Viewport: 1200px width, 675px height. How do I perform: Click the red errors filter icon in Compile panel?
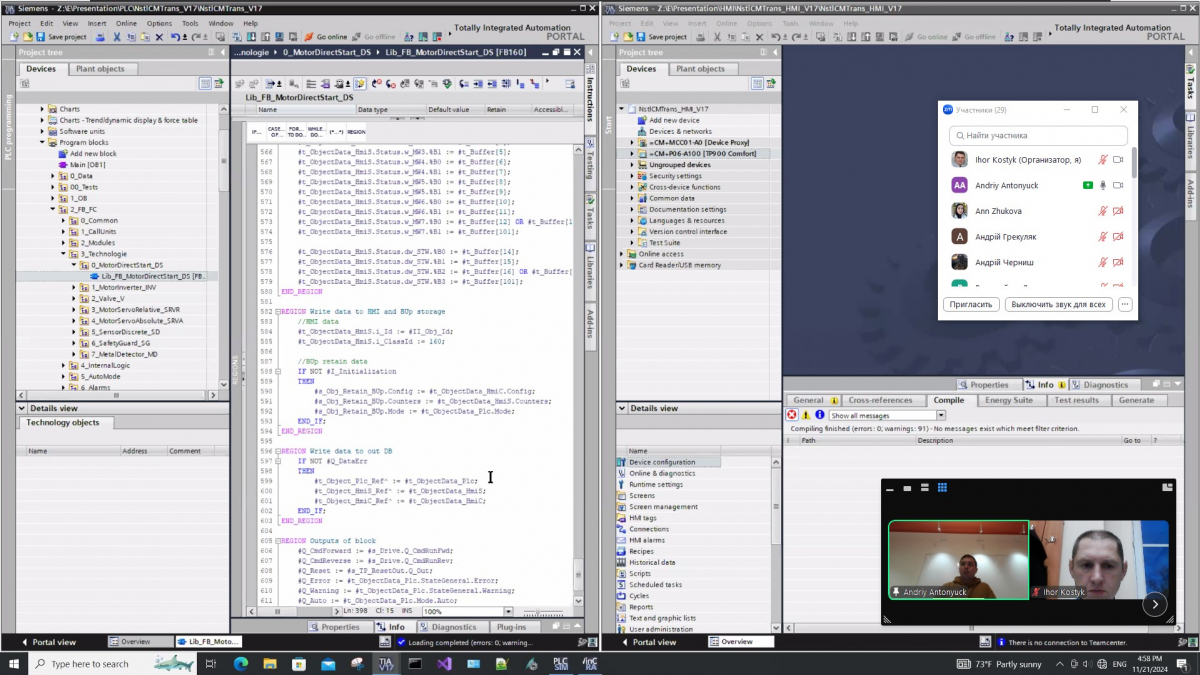click(x=792, y=415)
